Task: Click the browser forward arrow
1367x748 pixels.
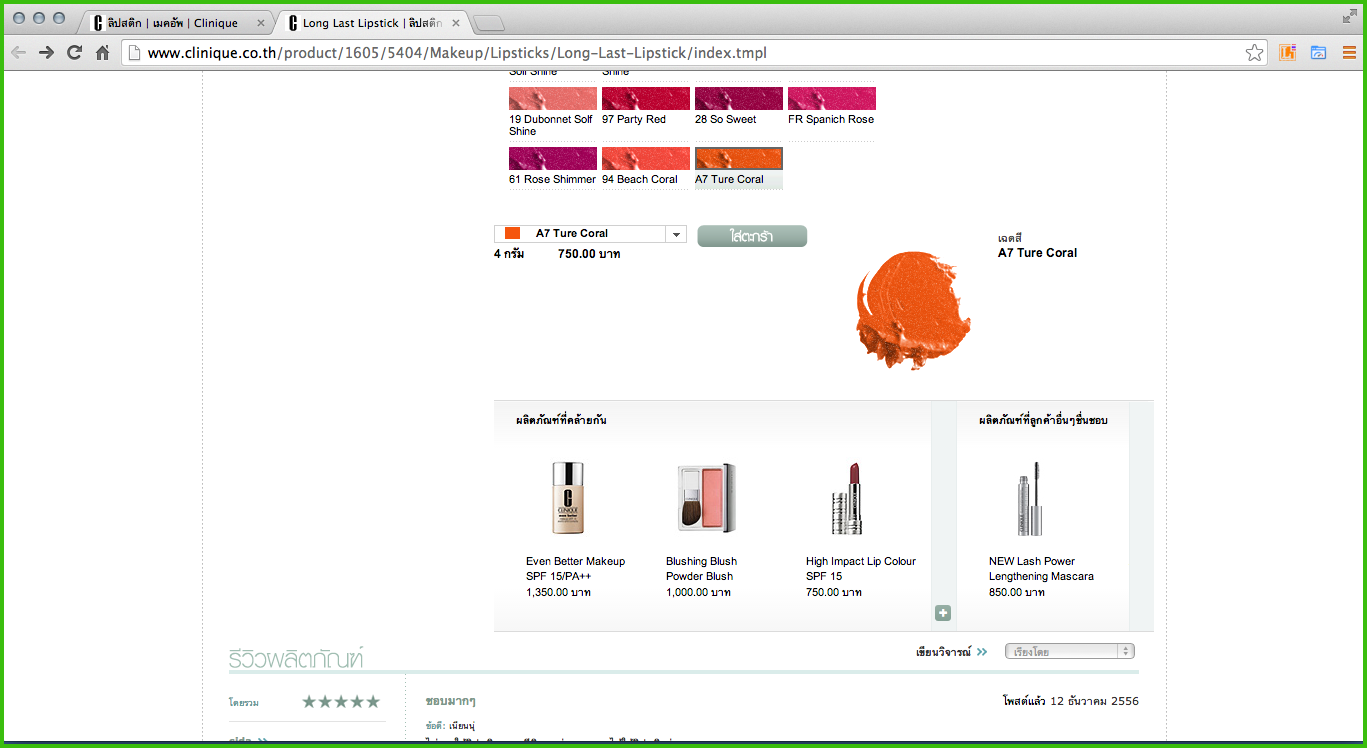Action: 46,53
